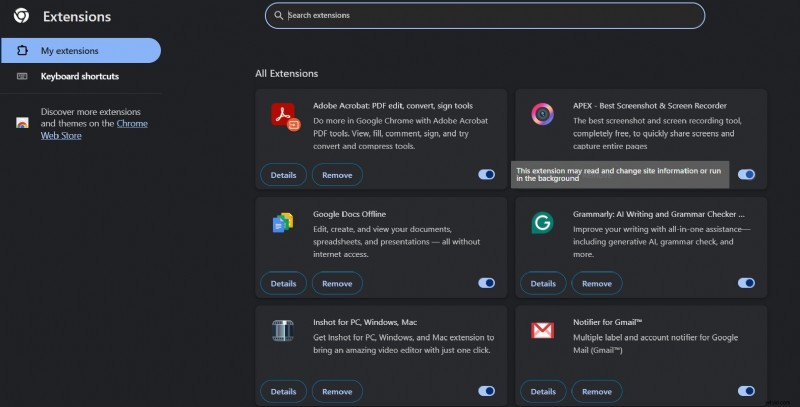800x407 pixels.
Task: Open Details for Adobe Acrobat
Action: 283,175
